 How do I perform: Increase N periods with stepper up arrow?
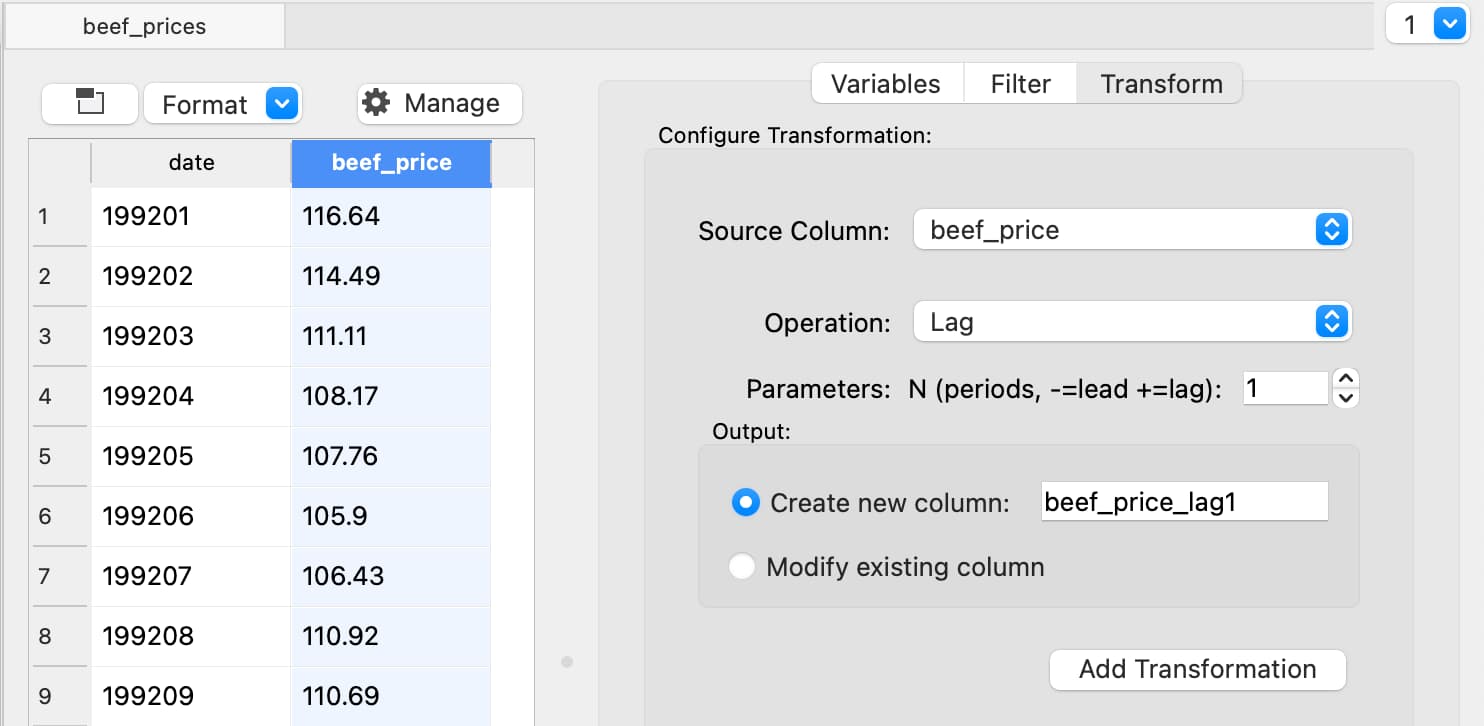coord(1346,379)
